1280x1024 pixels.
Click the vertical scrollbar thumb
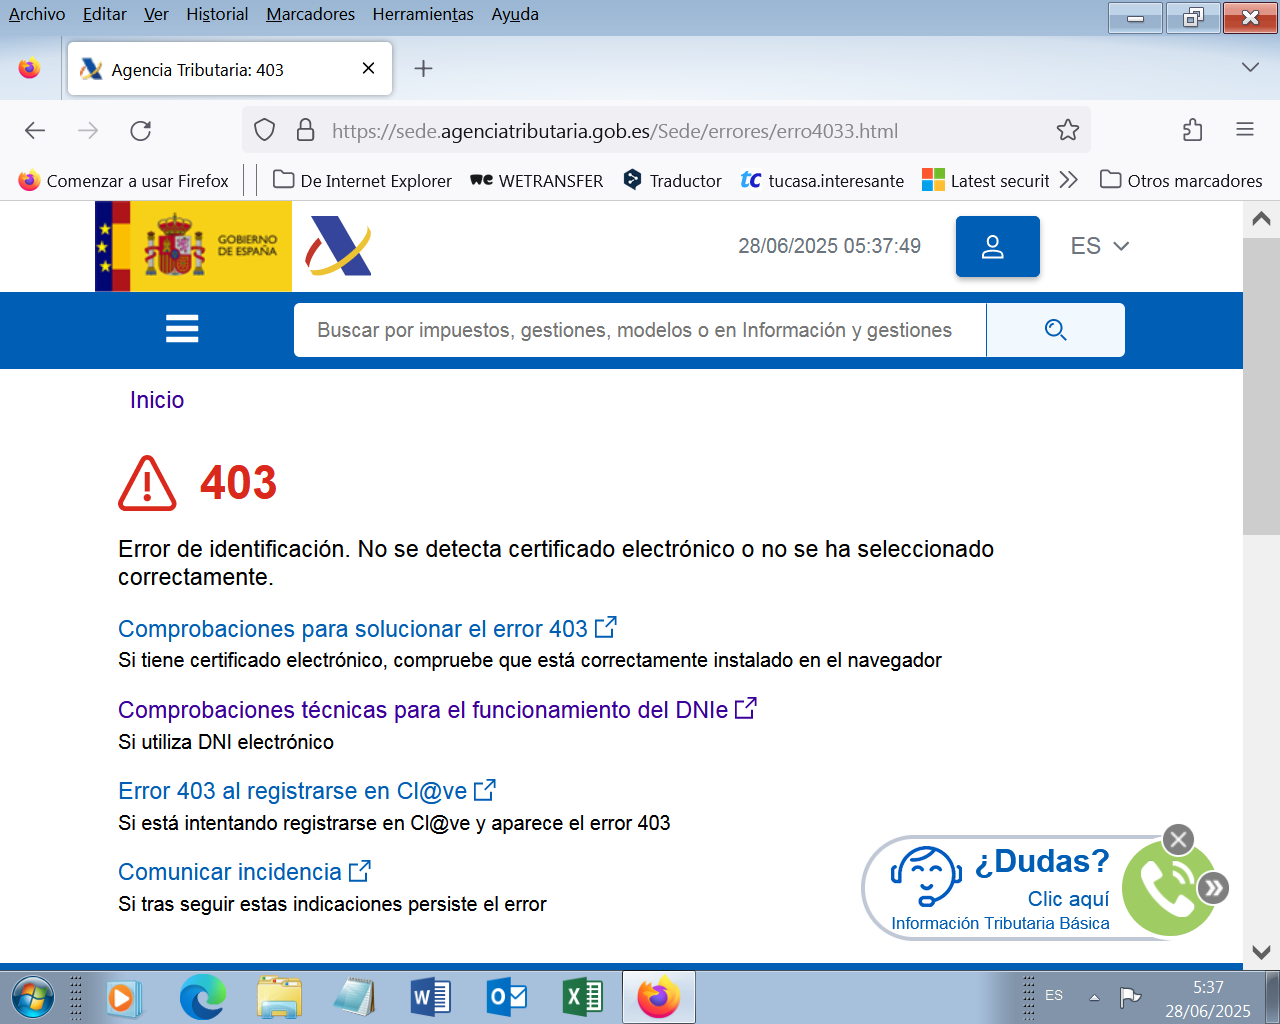pos(1262,386)
